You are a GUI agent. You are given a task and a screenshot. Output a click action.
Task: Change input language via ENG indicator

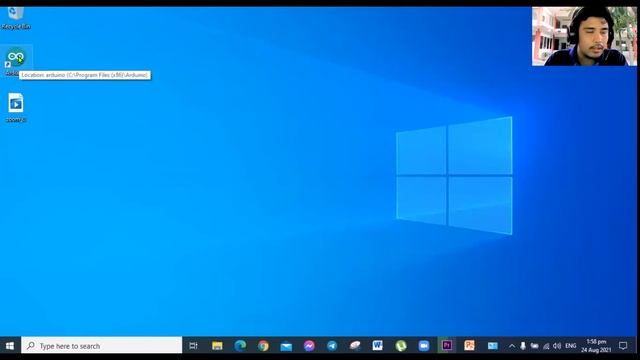pyautogui.click(x=571, y=346)
